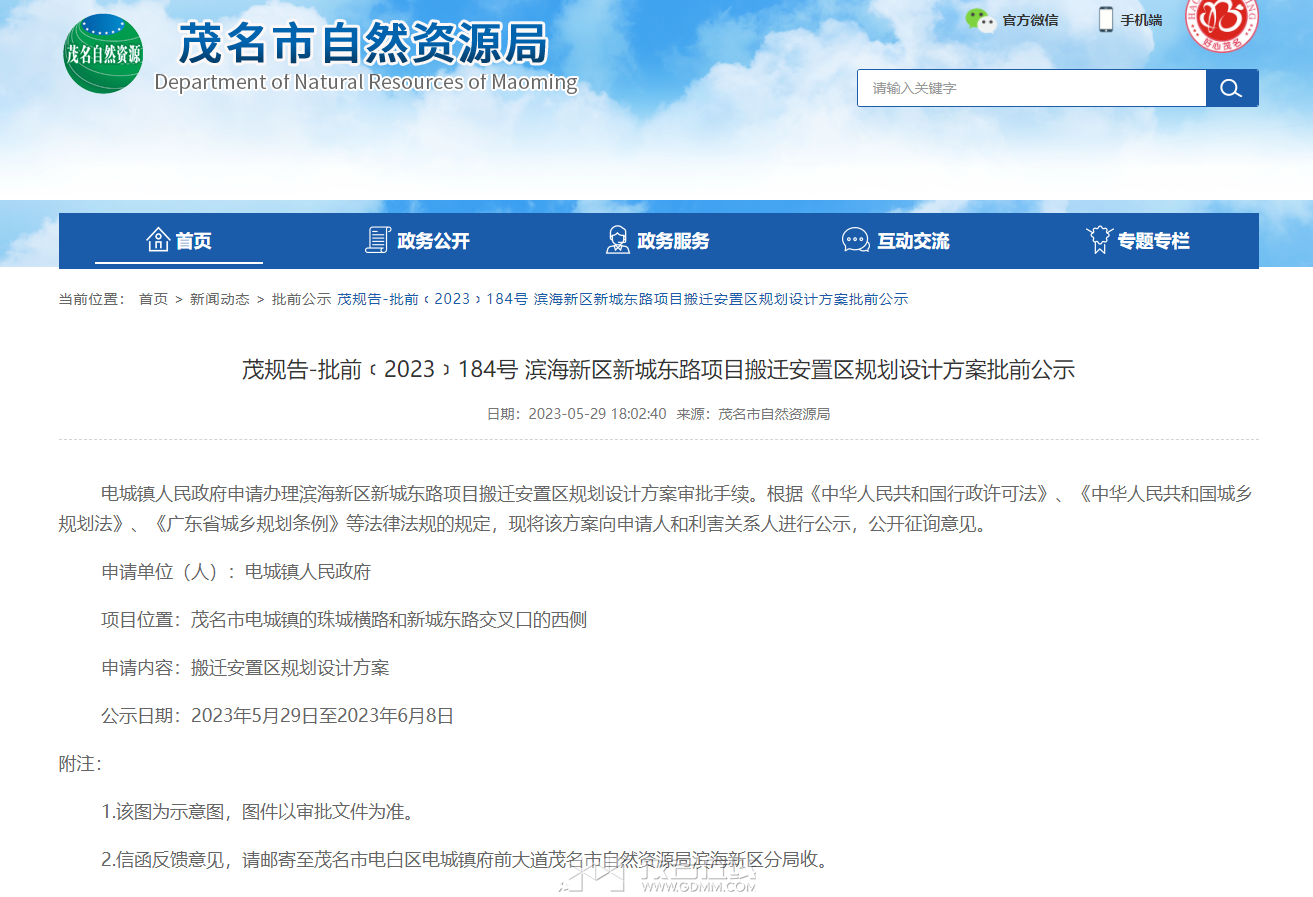
Task: Focus the keyword search input field
Action: point(1032,88)
